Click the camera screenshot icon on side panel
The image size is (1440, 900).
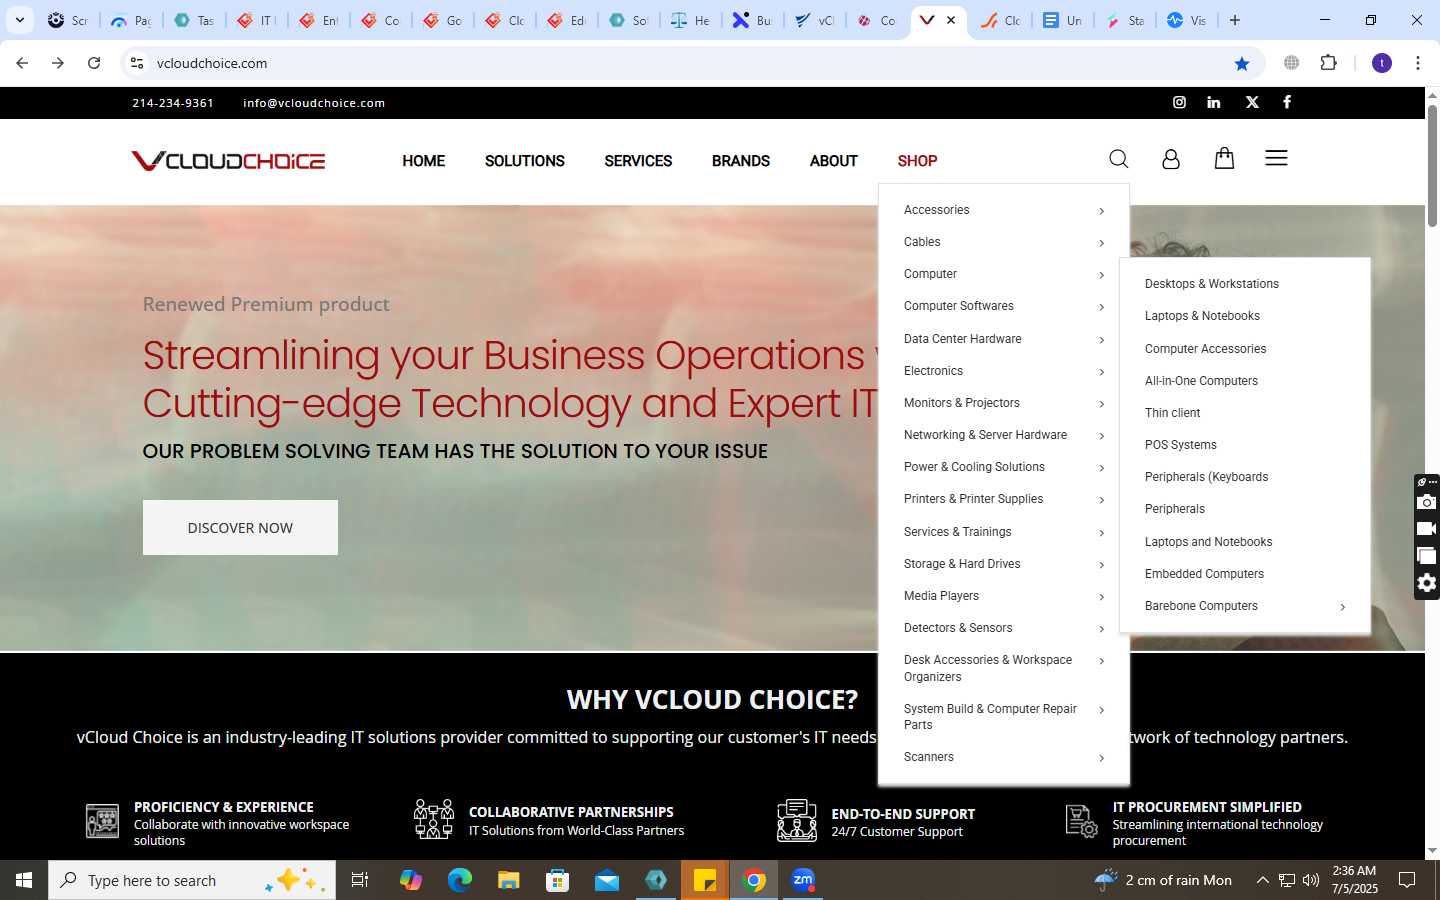point(1427,502)
